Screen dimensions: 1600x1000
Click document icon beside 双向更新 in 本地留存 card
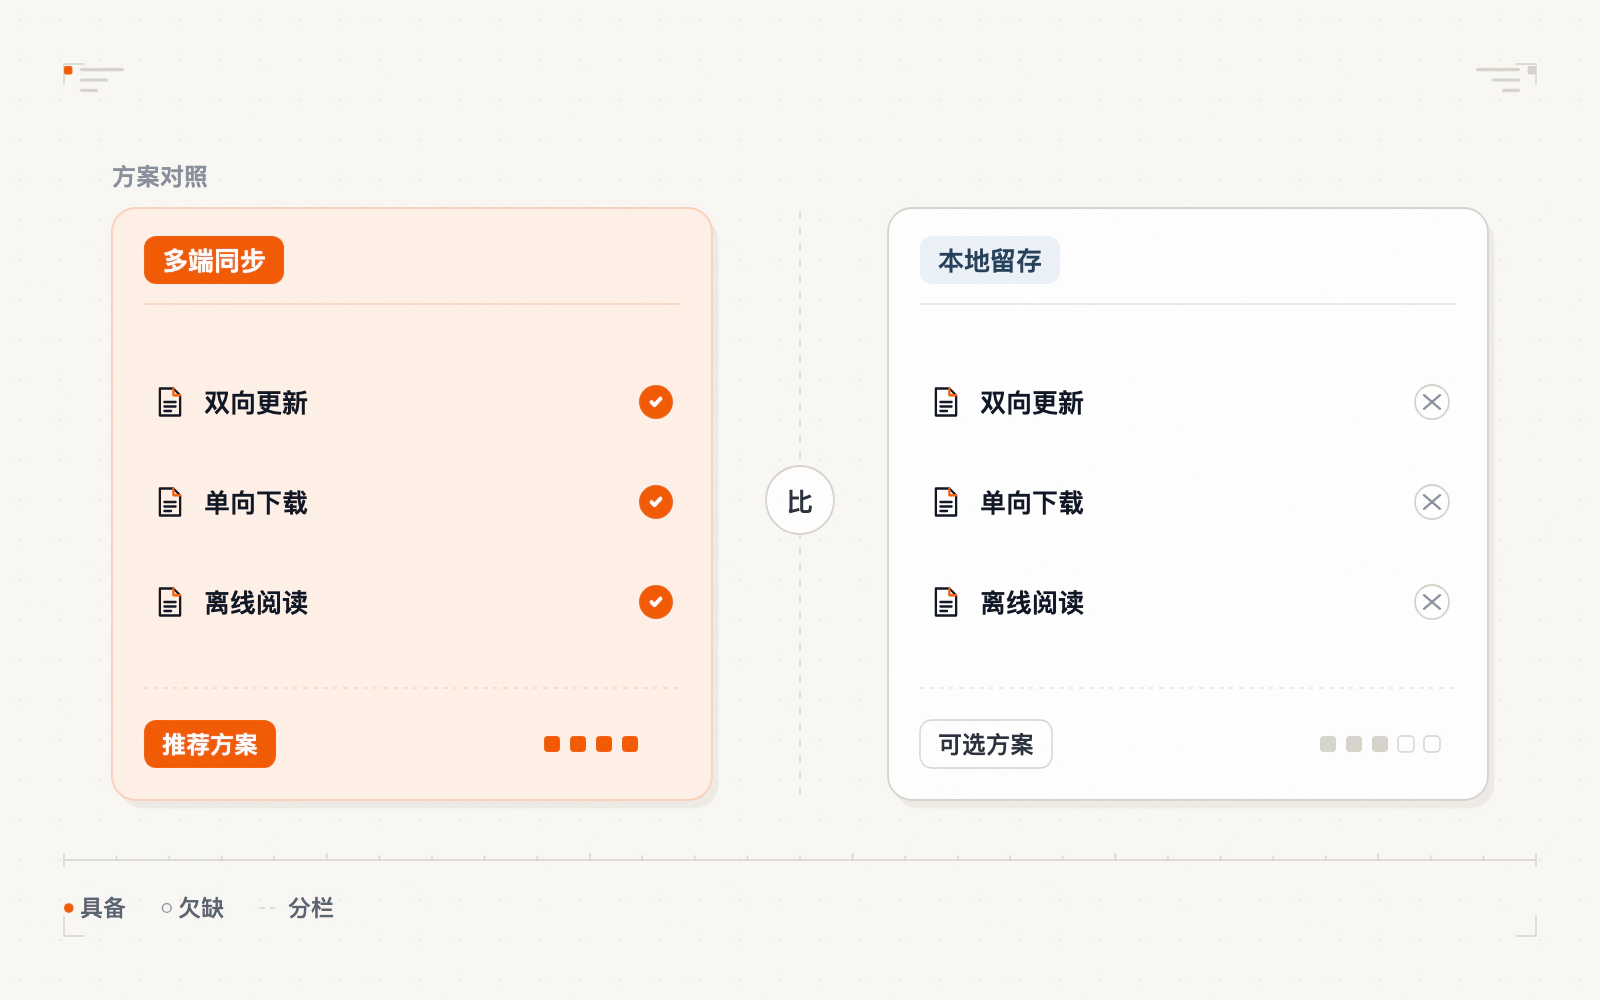(x=946, y=402)
